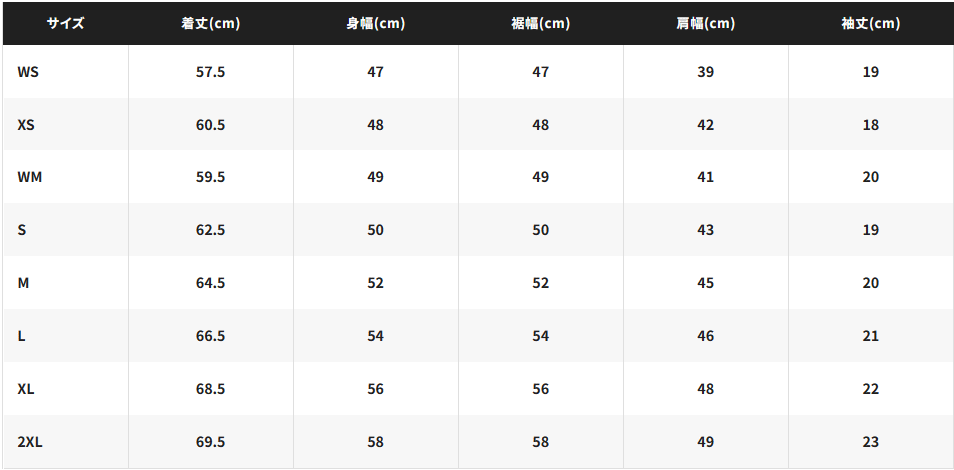Select sleeve length 23 in 2XL row
This screenshot has height=470, width=954.
[871, 442]
